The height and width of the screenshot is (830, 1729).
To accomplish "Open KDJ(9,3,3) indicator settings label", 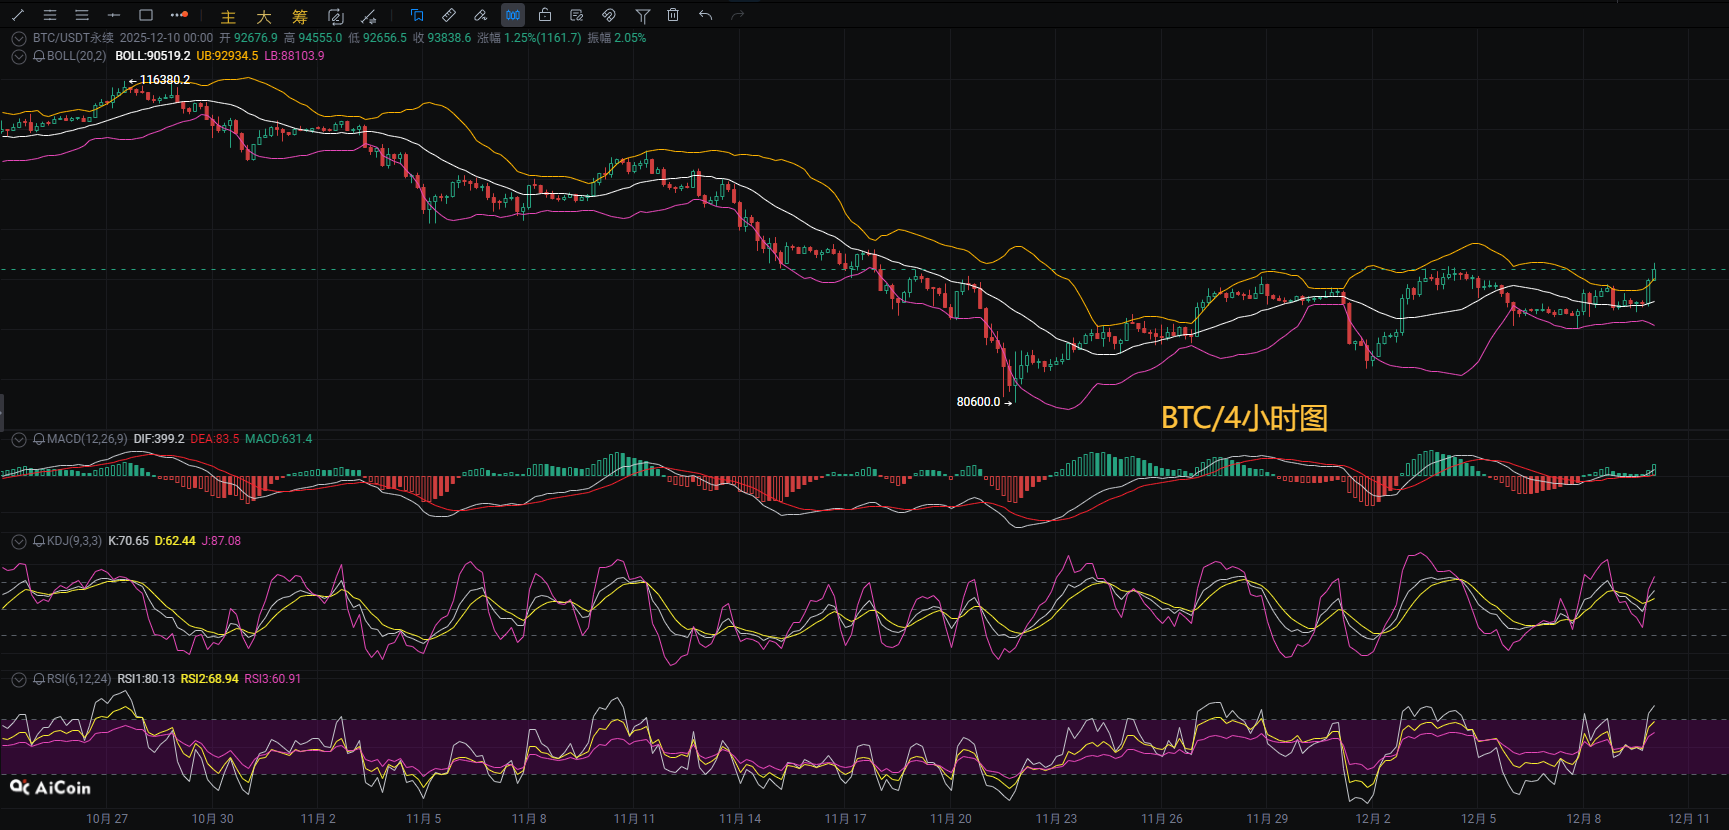I will coord(74,541).
